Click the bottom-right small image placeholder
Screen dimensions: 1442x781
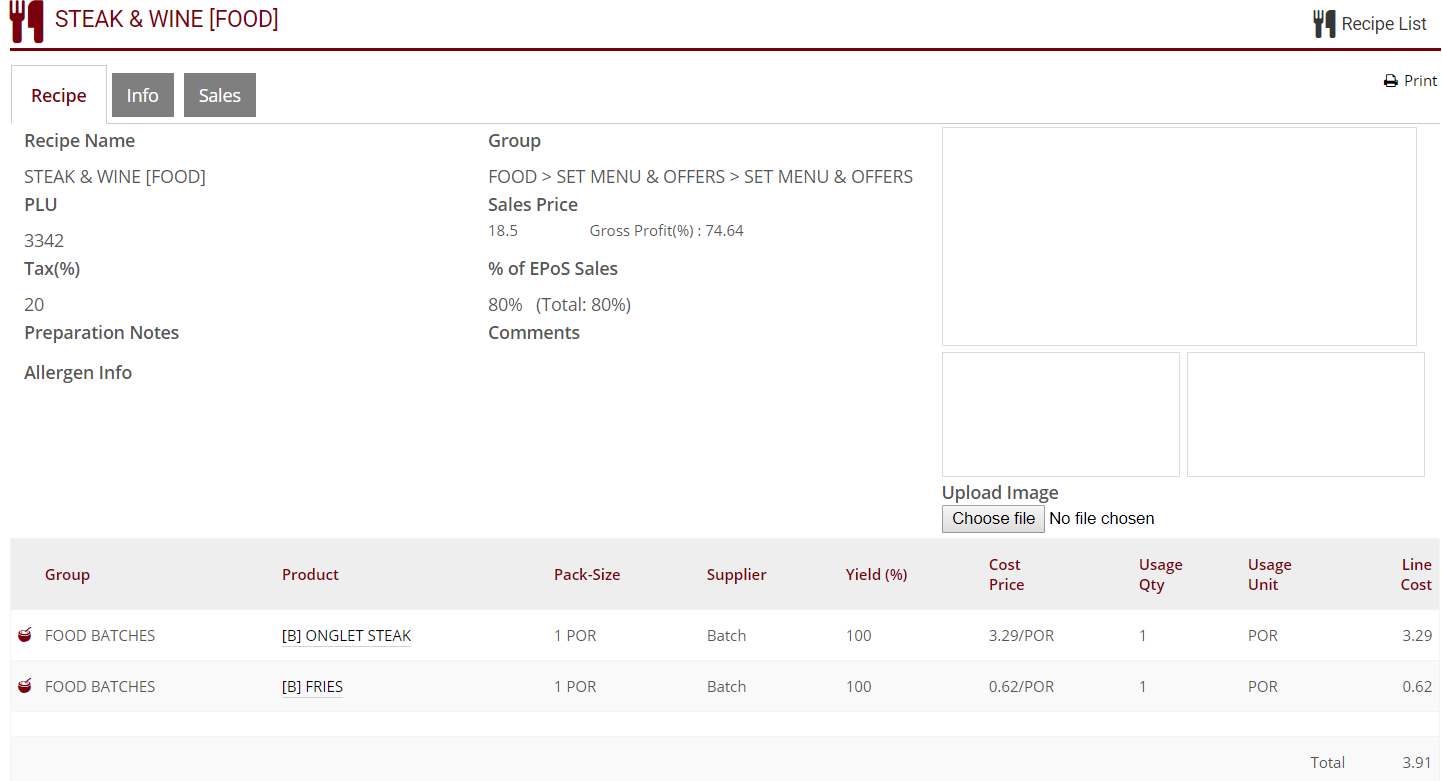(x=1305, y=414)
